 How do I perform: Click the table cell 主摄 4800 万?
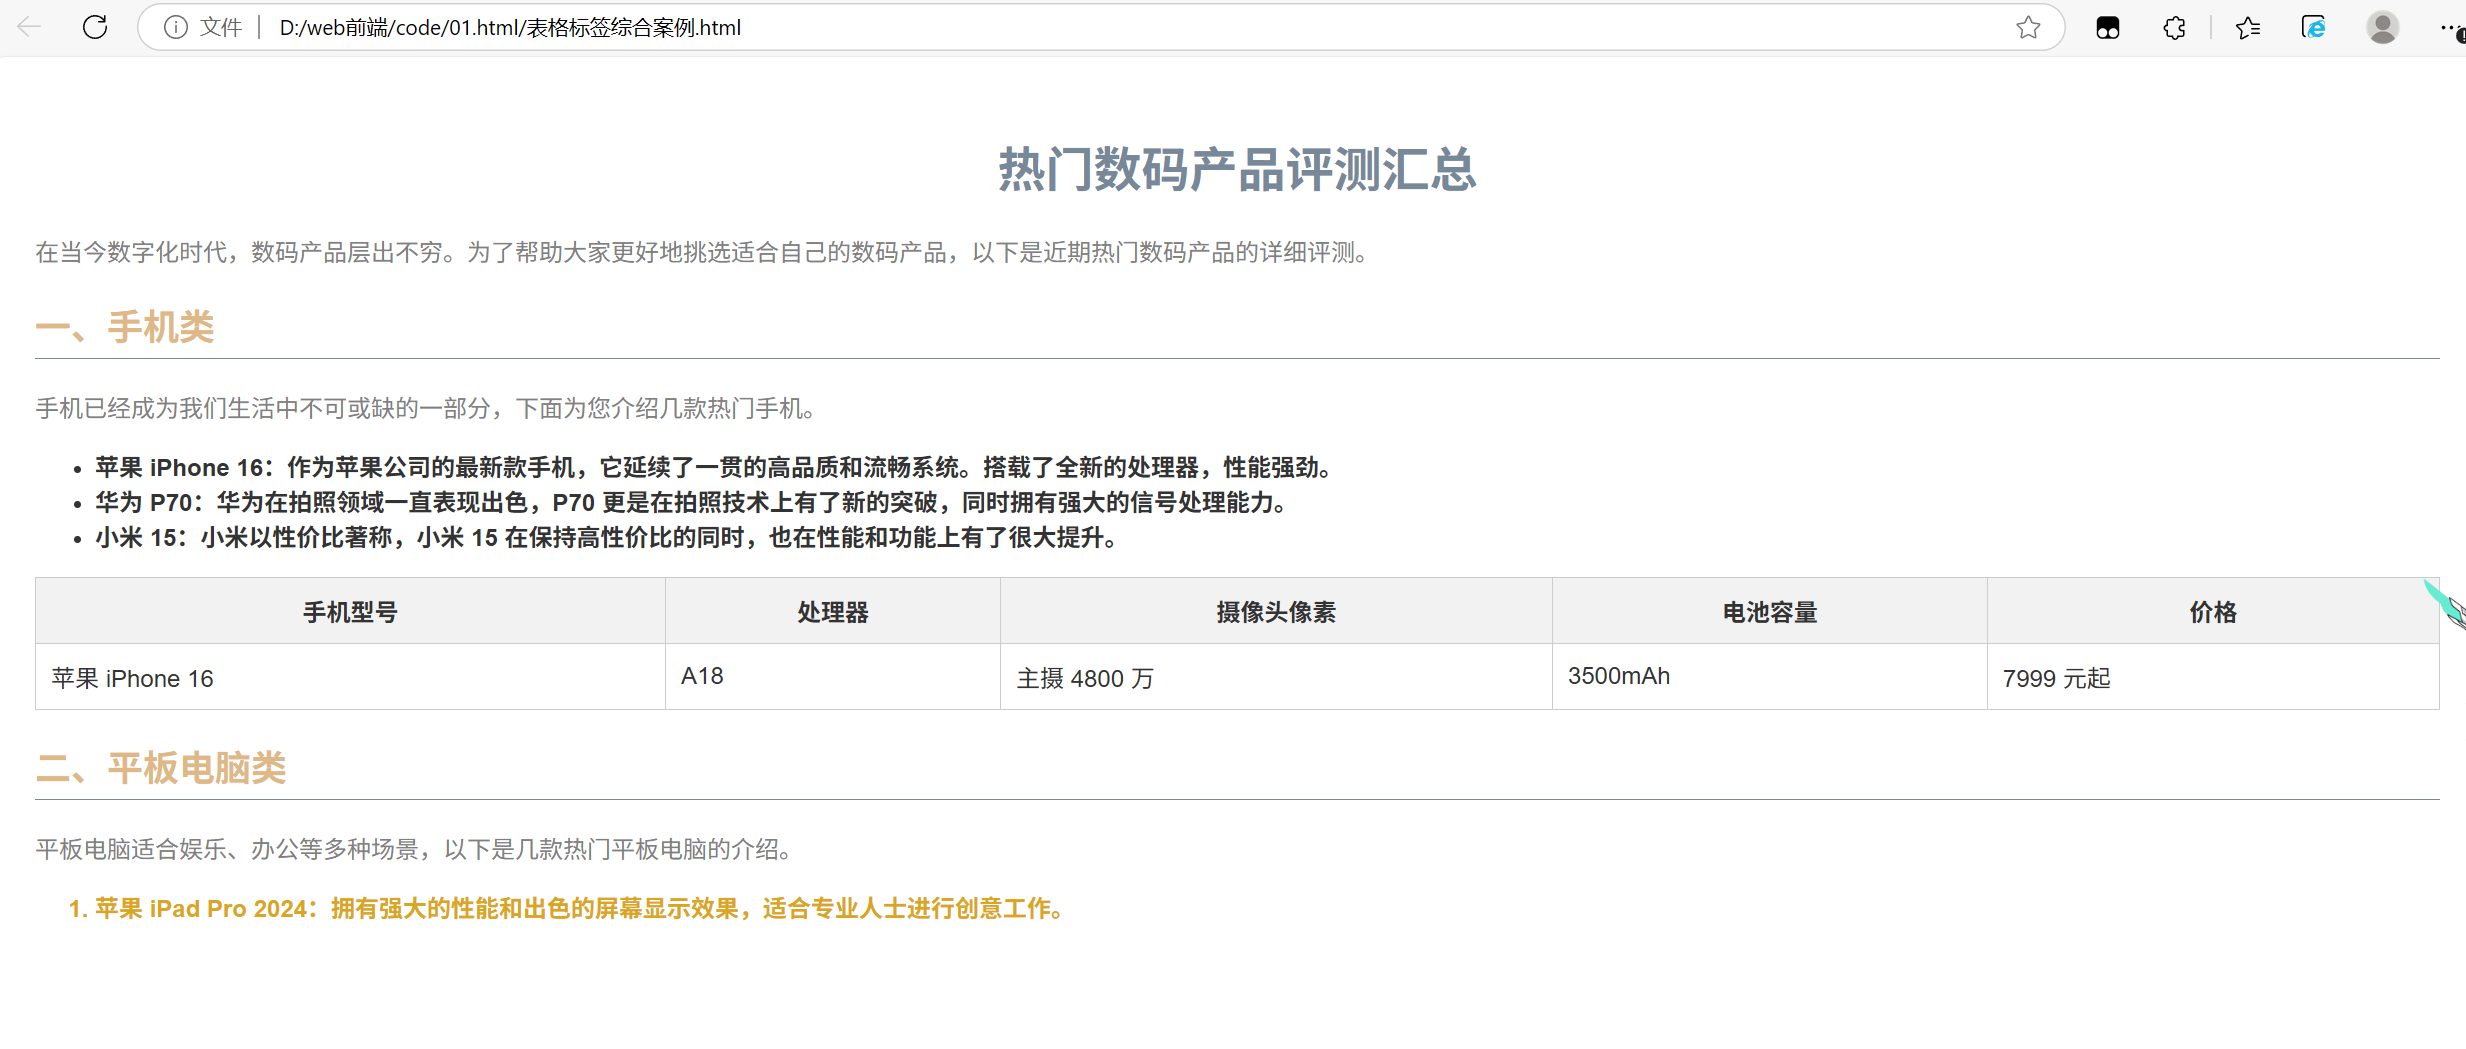[1276, 677]
